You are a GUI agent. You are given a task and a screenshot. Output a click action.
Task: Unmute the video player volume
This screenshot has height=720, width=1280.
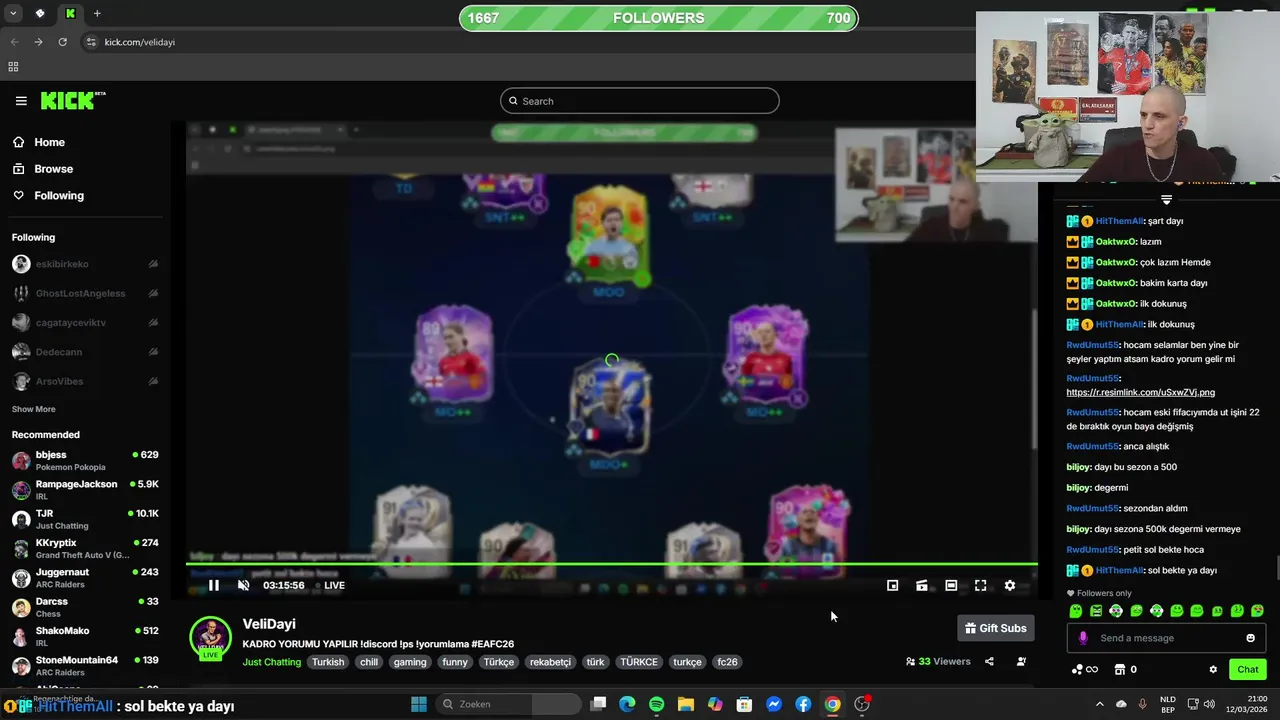pyautogui.click(x=243, y=585)
